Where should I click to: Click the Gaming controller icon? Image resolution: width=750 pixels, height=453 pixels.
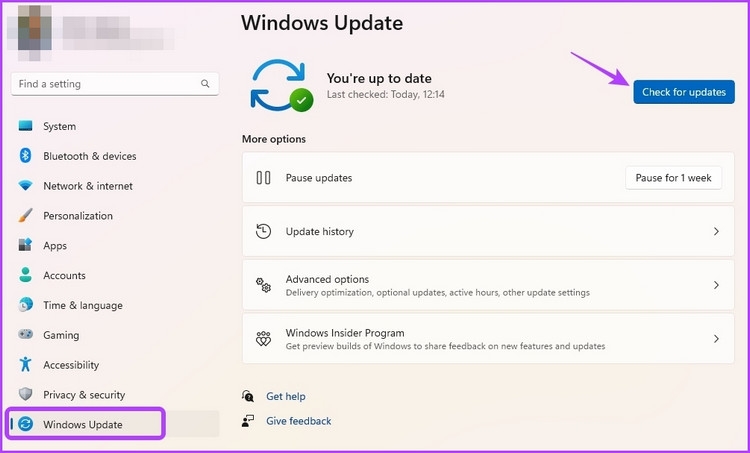click(x=25, y=334)
